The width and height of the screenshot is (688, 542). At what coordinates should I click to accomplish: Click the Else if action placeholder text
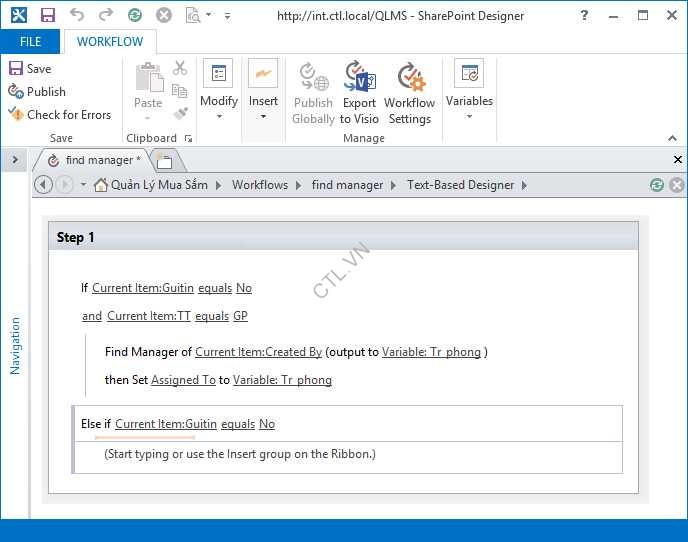239,454
